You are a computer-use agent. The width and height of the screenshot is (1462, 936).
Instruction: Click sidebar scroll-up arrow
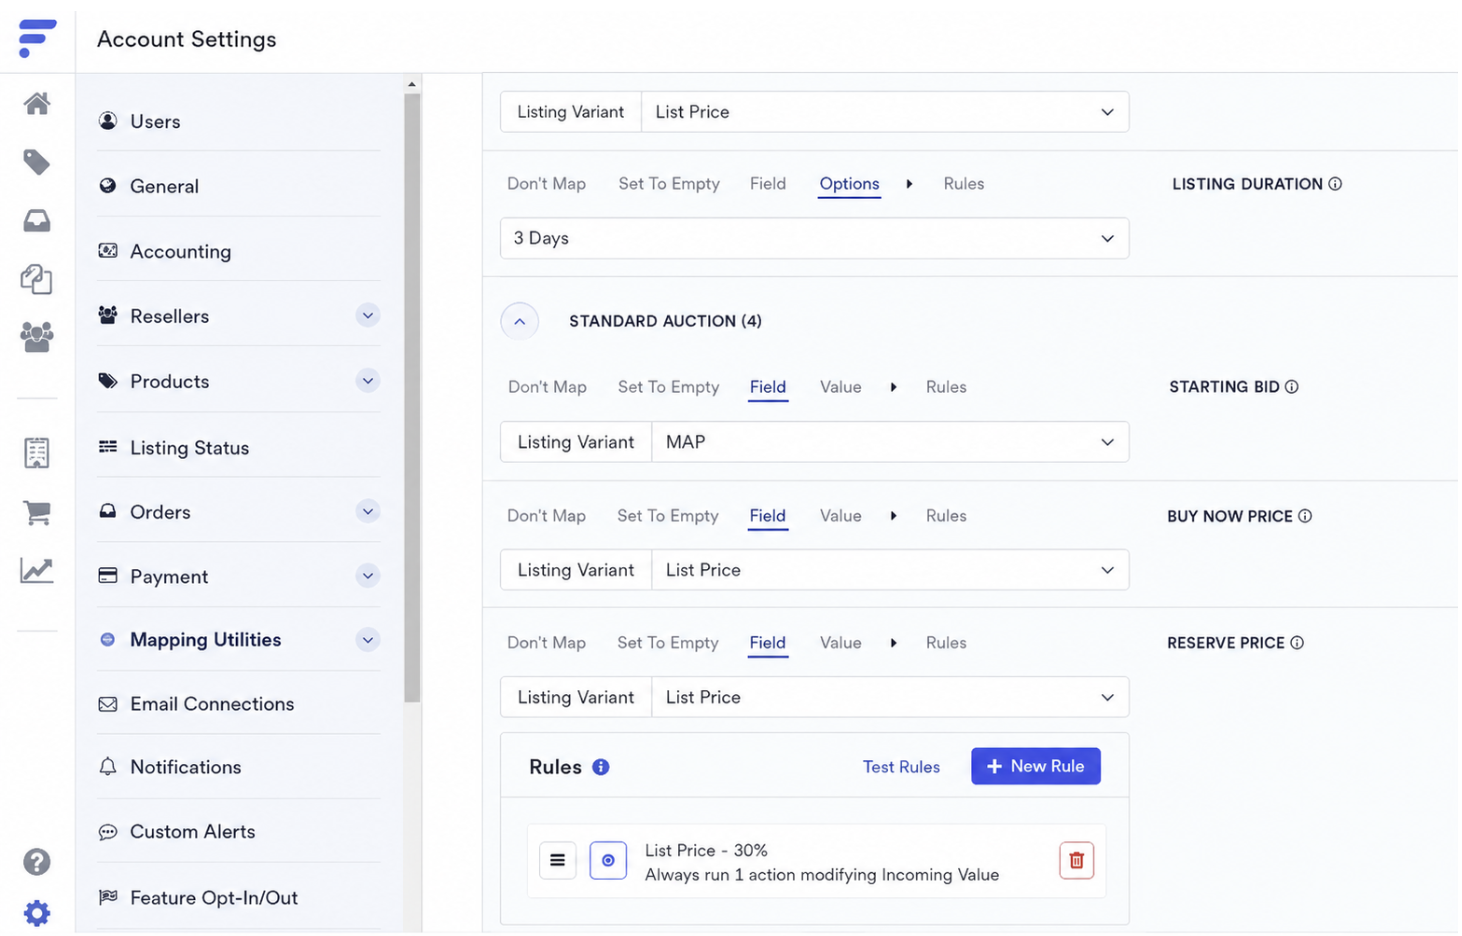pyautogui.click(x=412, y=84)
